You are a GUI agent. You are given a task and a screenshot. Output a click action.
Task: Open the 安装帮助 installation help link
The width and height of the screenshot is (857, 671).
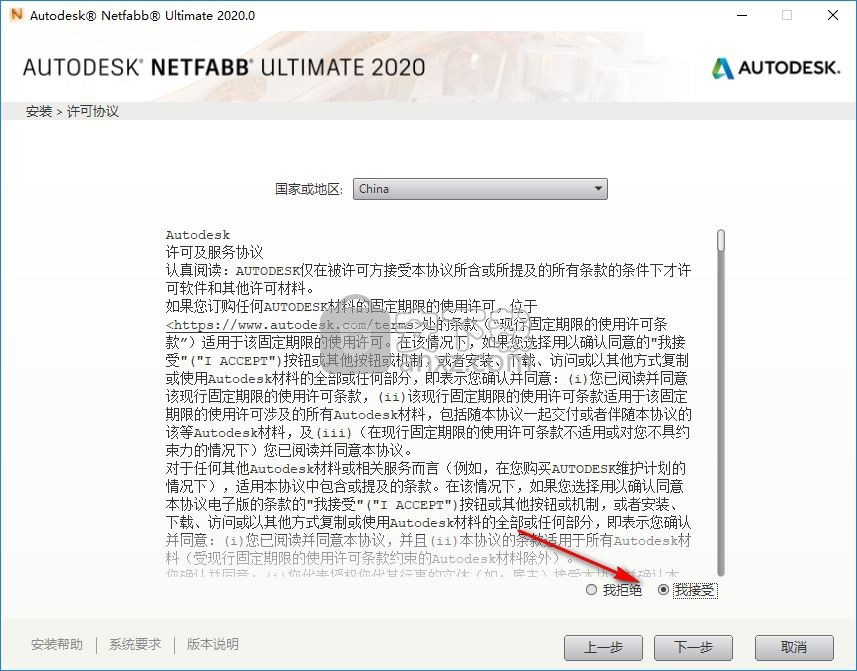(x=57, y=644)
